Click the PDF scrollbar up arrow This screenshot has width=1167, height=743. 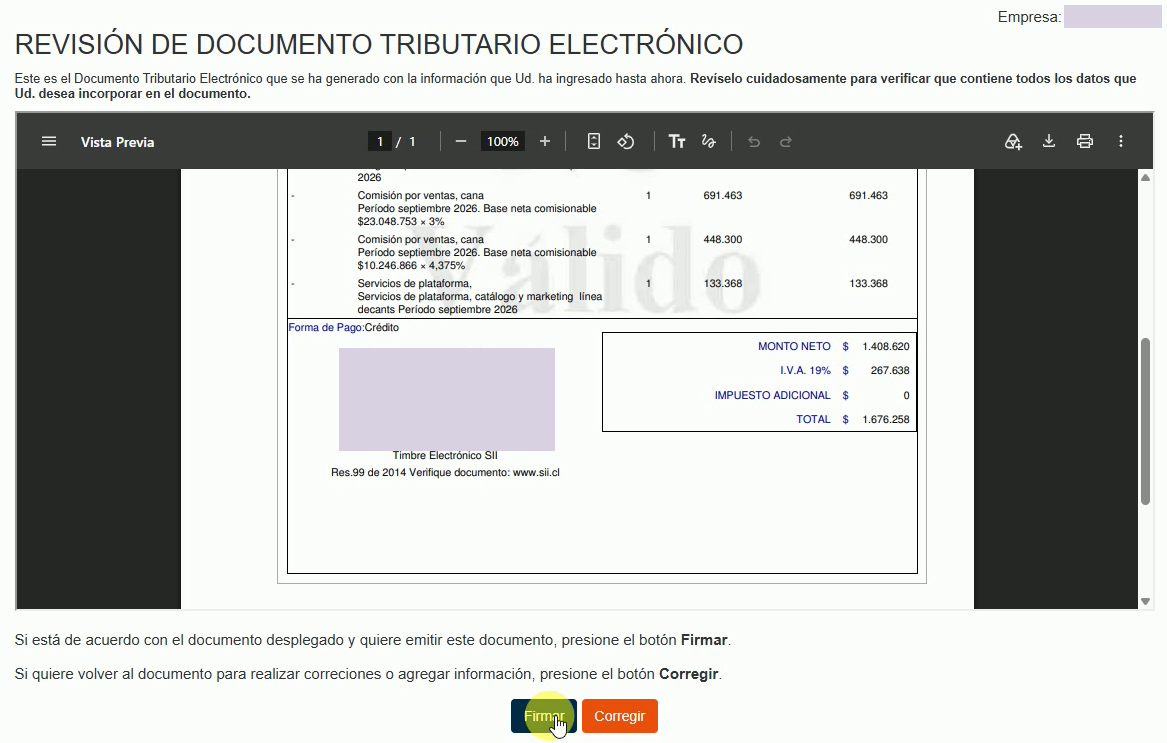(1145, 177)
